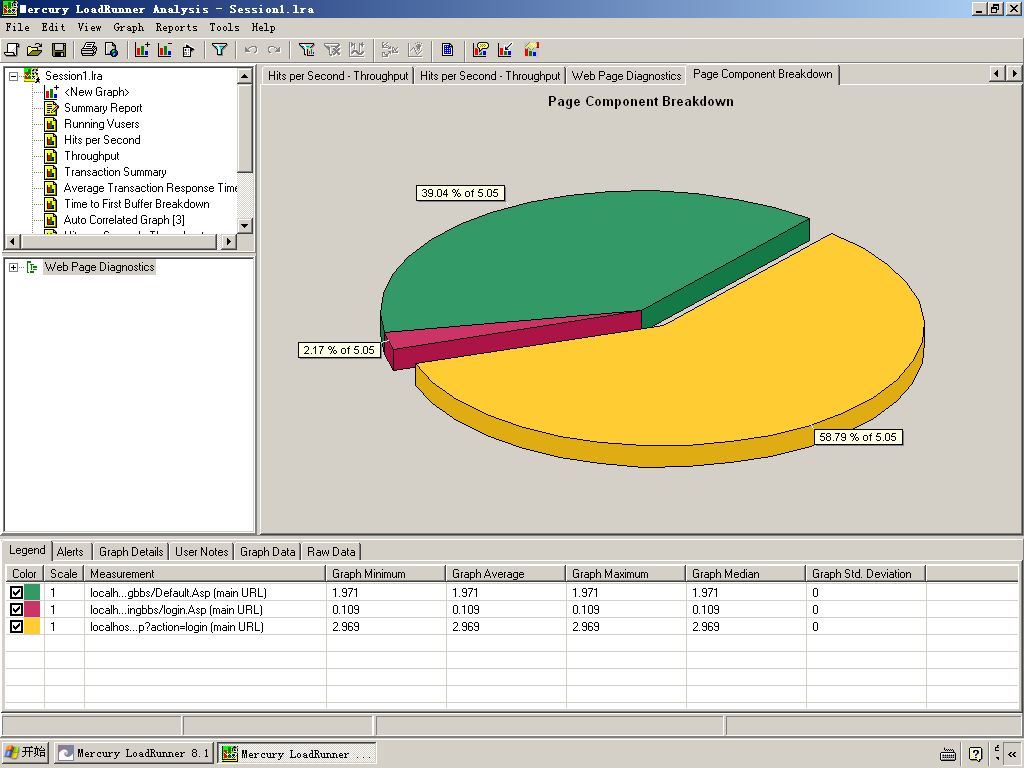
Task: Collapse the Session1.lra tree node
Action: click(13, 76)
